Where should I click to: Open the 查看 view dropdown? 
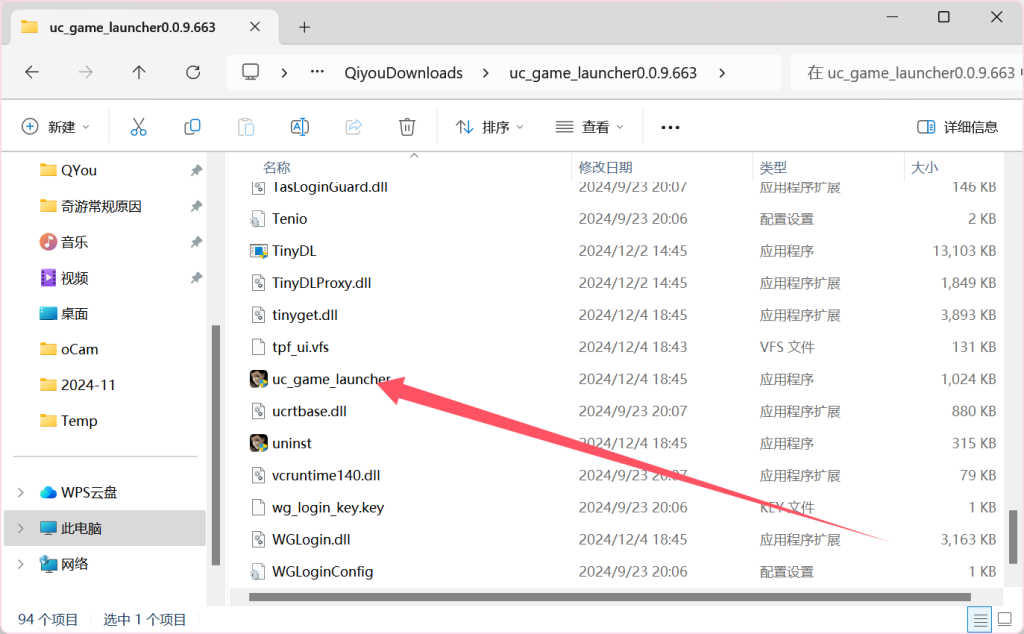(590, 127)
